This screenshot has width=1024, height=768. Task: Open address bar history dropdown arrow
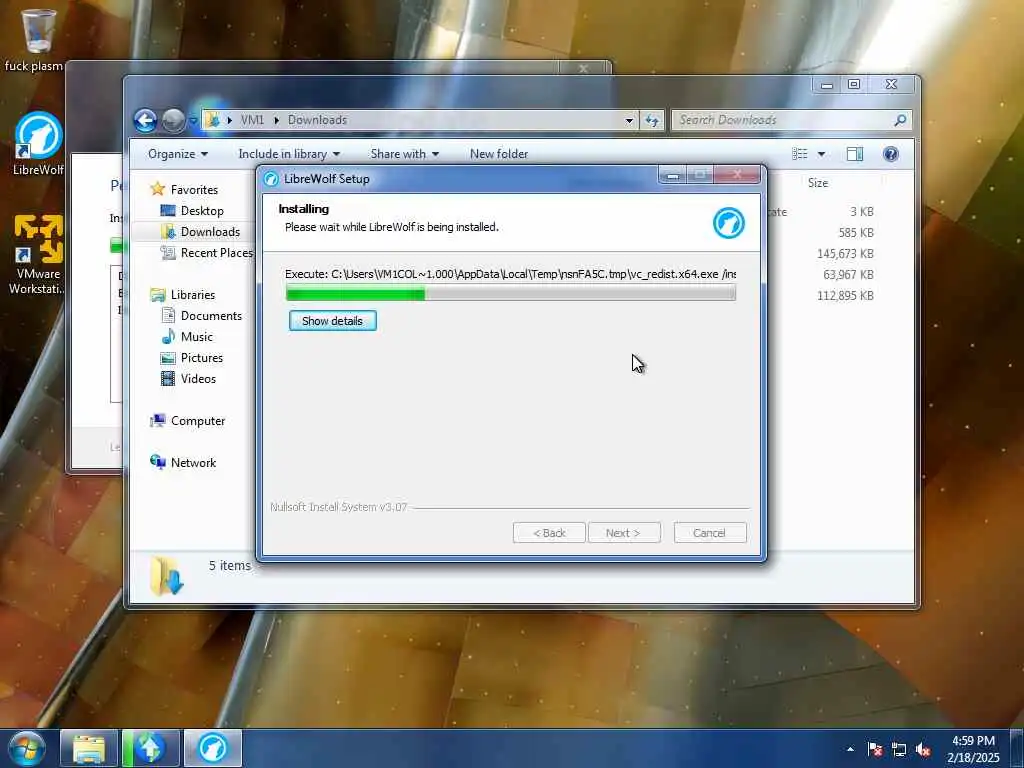pos(629,120)
